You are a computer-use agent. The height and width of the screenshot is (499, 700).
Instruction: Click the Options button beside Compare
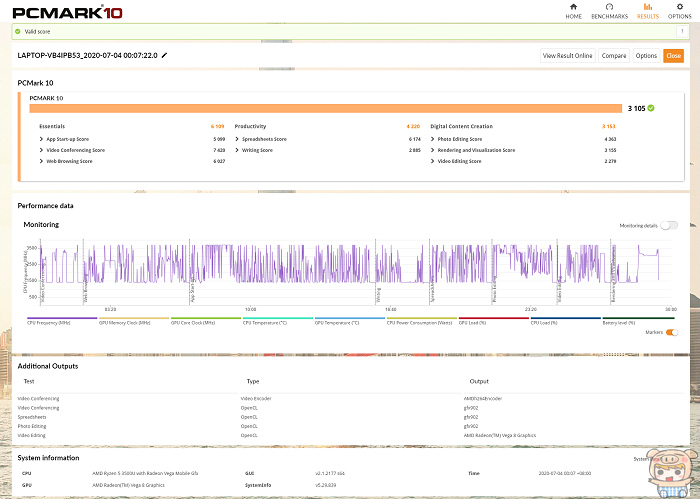point(646,56)
